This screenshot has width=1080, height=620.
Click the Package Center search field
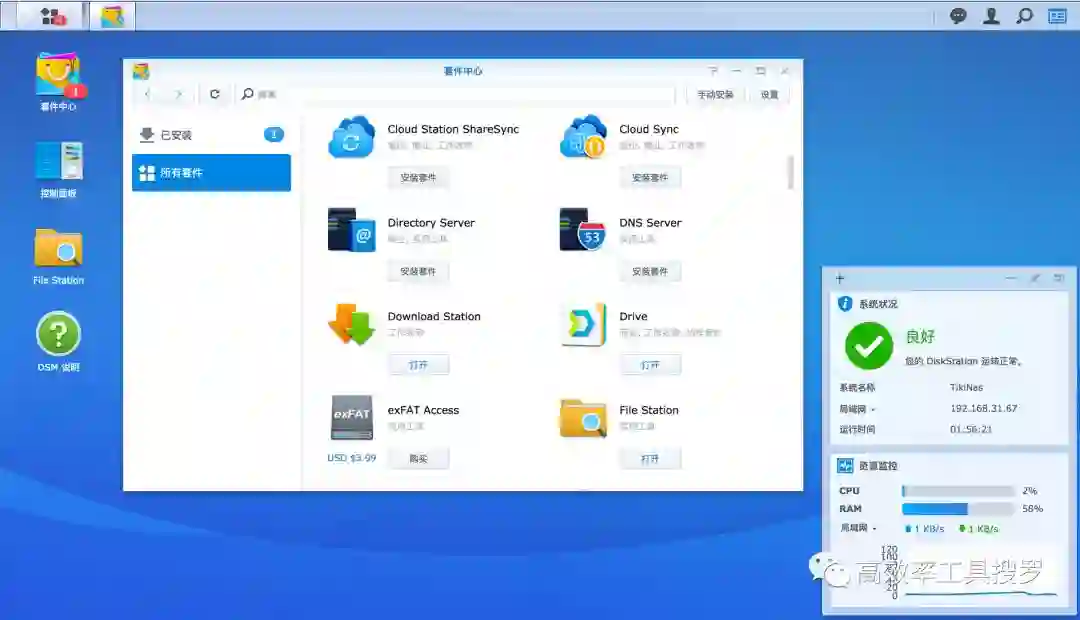coord(455,94)
